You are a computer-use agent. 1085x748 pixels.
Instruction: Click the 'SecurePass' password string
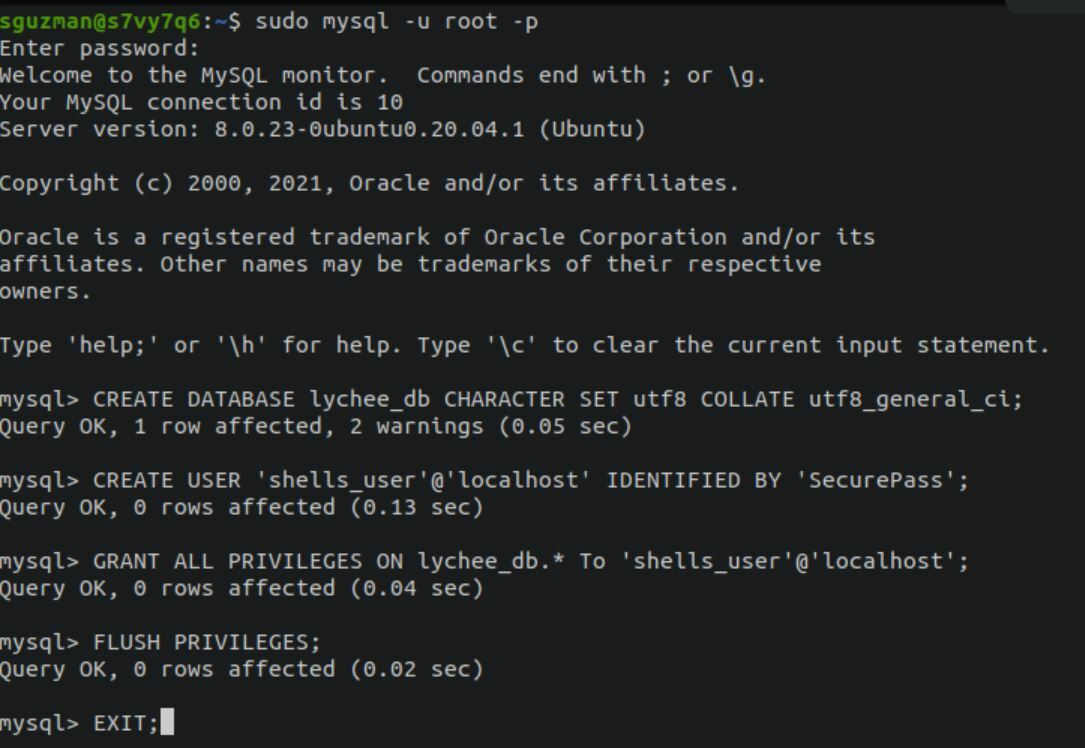875,480
